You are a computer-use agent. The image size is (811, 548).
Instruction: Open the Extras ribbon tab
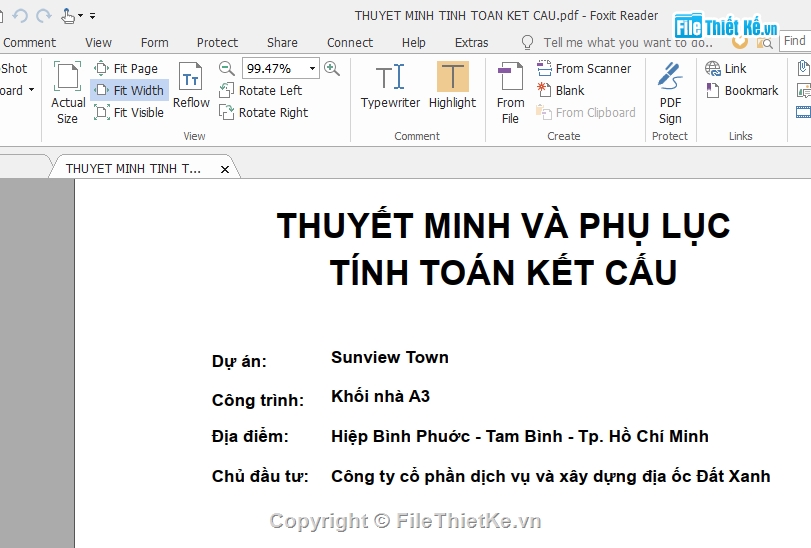(x=471, y=42)
